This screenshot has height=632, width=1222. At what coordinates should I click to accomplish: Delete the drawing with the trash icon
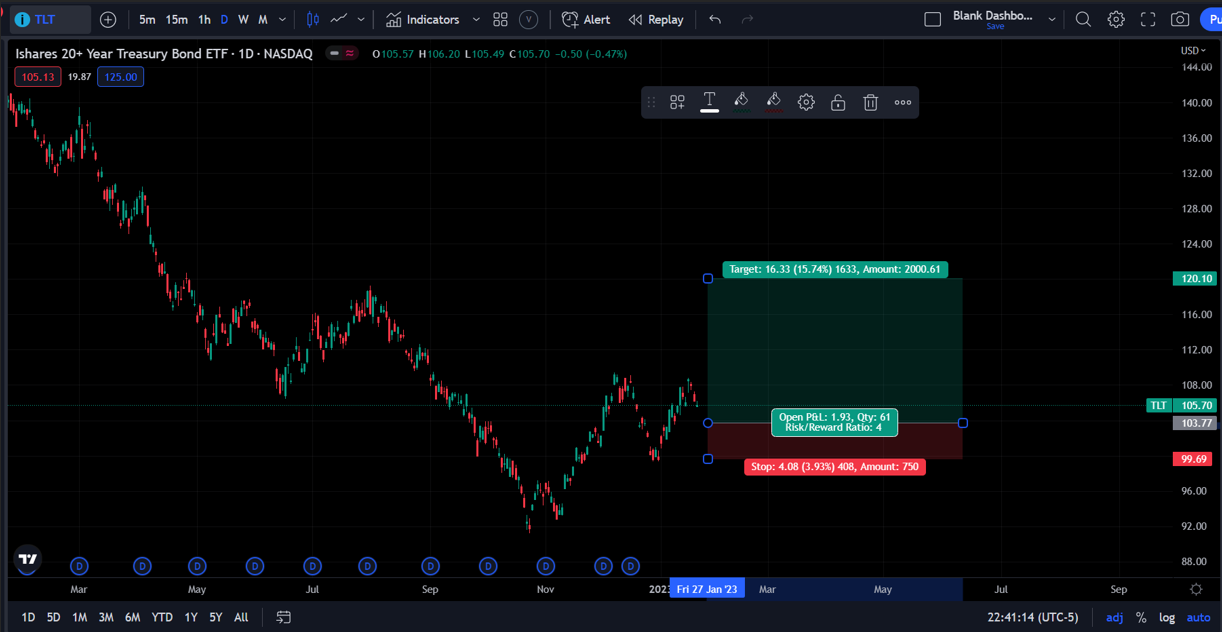point(870,102)
